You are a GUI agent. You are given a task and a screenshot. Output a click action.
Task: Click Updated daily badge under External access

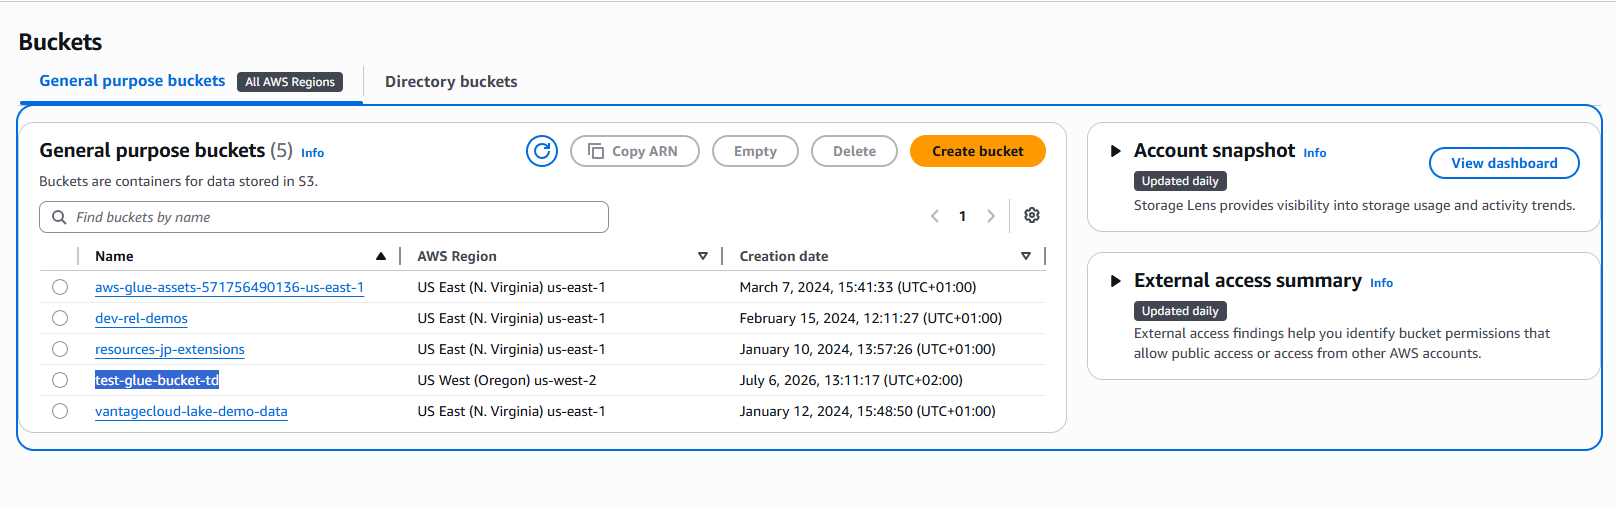[x=1180, y=311]
